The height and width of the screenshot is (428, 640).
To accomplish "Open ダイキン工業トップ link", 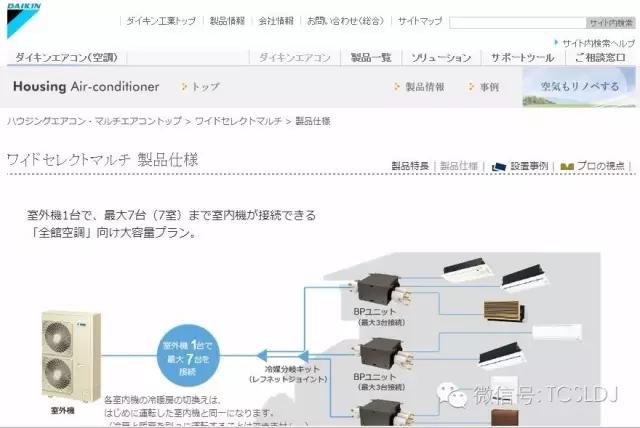I will click(161, 21).
